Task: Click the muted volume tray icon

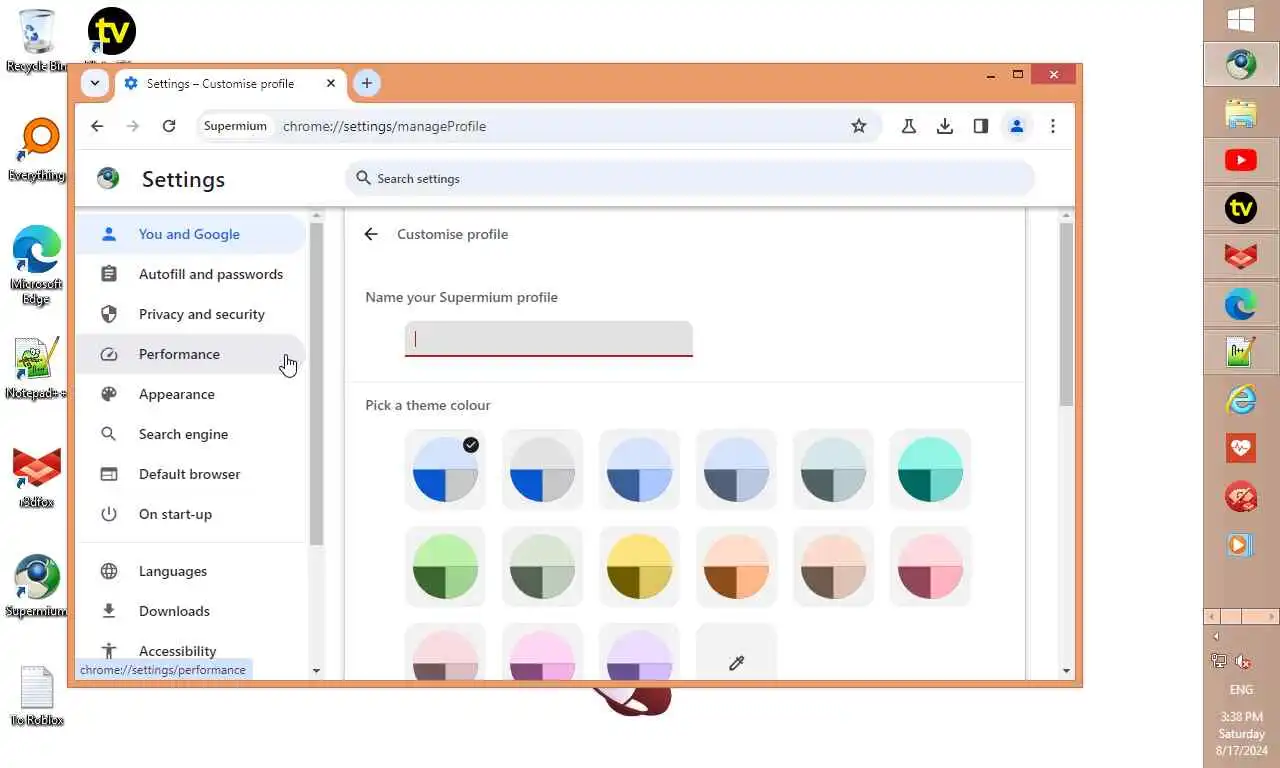Action: [1244, 662]
